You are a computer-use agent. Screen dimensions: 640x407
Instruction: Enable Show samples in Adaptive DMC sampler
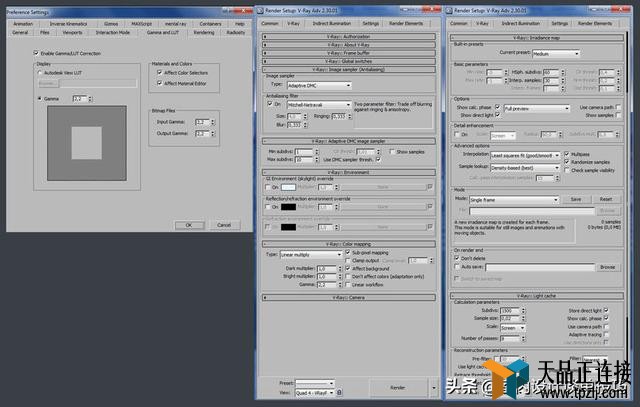(x=392, y=151)
